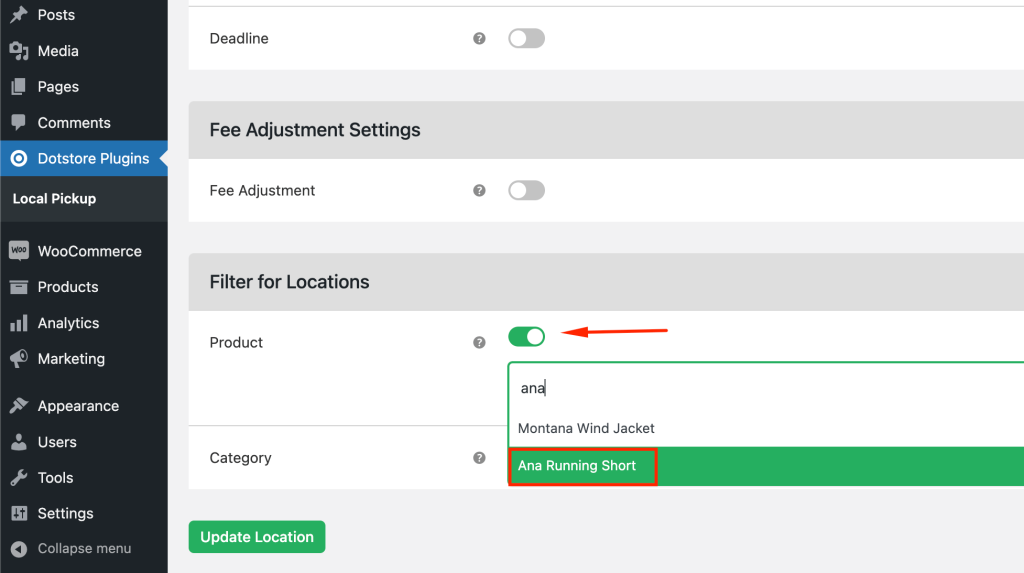The width and height of the screenshot is (1024, 573).
Task: Disable the Product filter toggle
Action: (526, 337)
